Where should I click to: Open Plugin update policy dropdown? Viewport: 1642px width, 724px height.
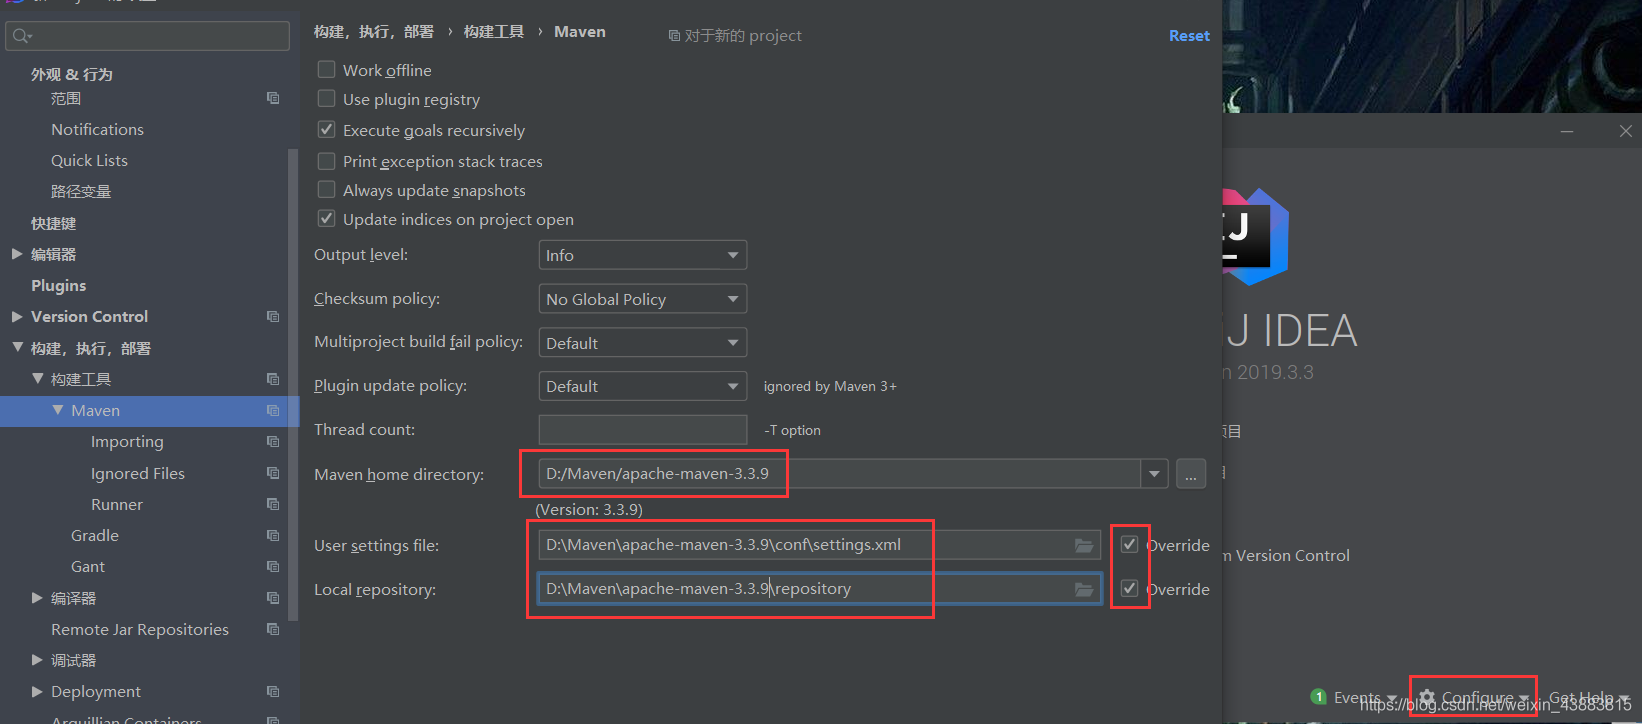pyautogui.click(x=642, y=386)
